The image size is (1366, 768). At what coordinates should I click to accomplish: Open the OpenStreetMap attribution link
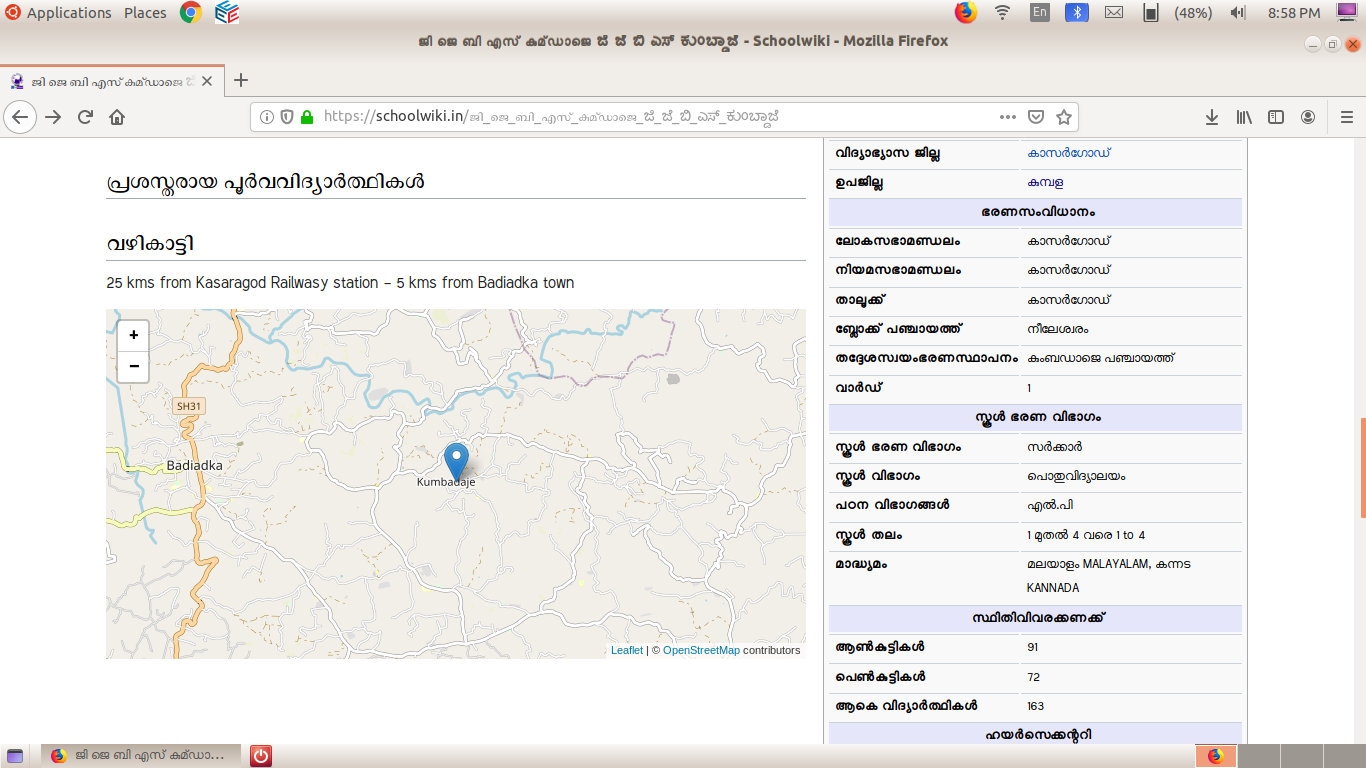tap(701, 650)
